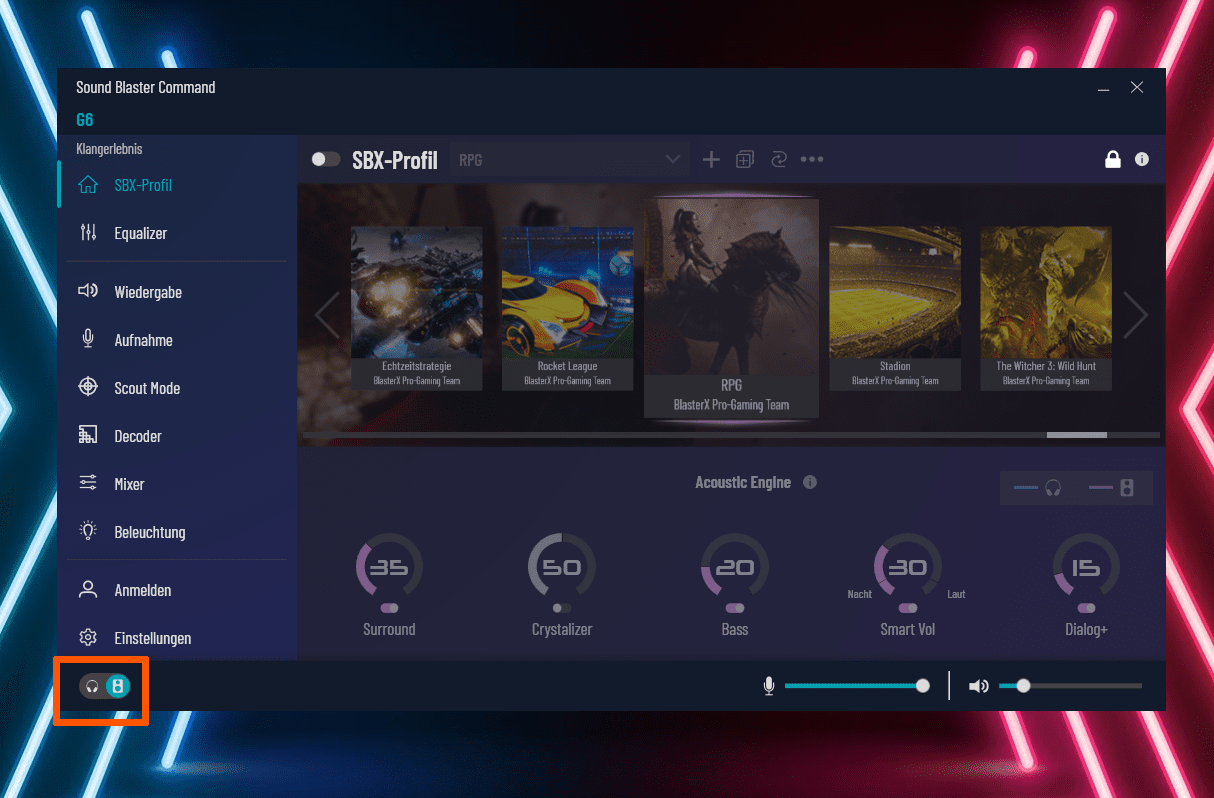This screenshot has height=798, width=1214.
Task: Click the Dialog+ dial showing 15
Action: pyautogui.click(x=1087, y=567)
